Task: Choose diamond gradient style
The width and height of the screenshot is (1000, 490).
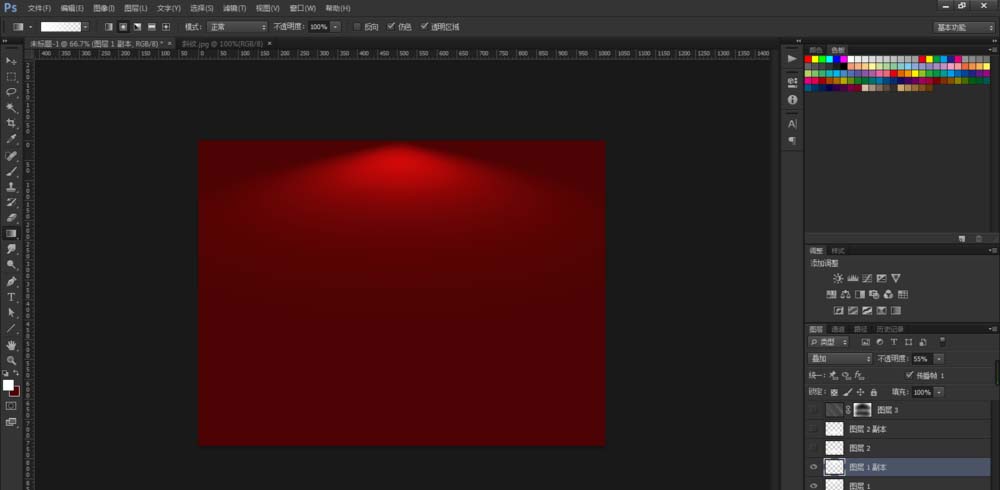Action: [166, 27]
